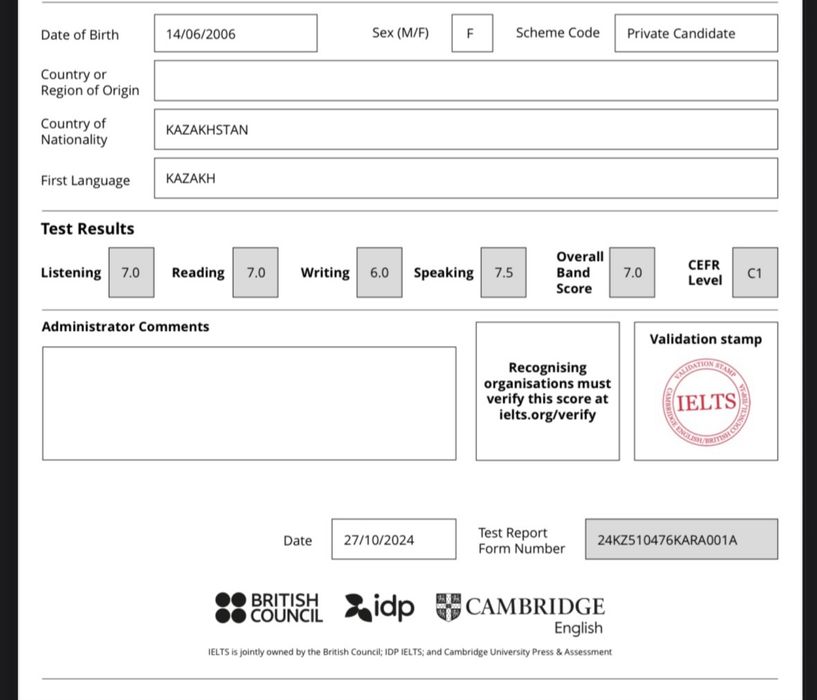The image size is (817, 700).
Task: Click the Sex (M/F) box
Action: (x=471, y=34)
